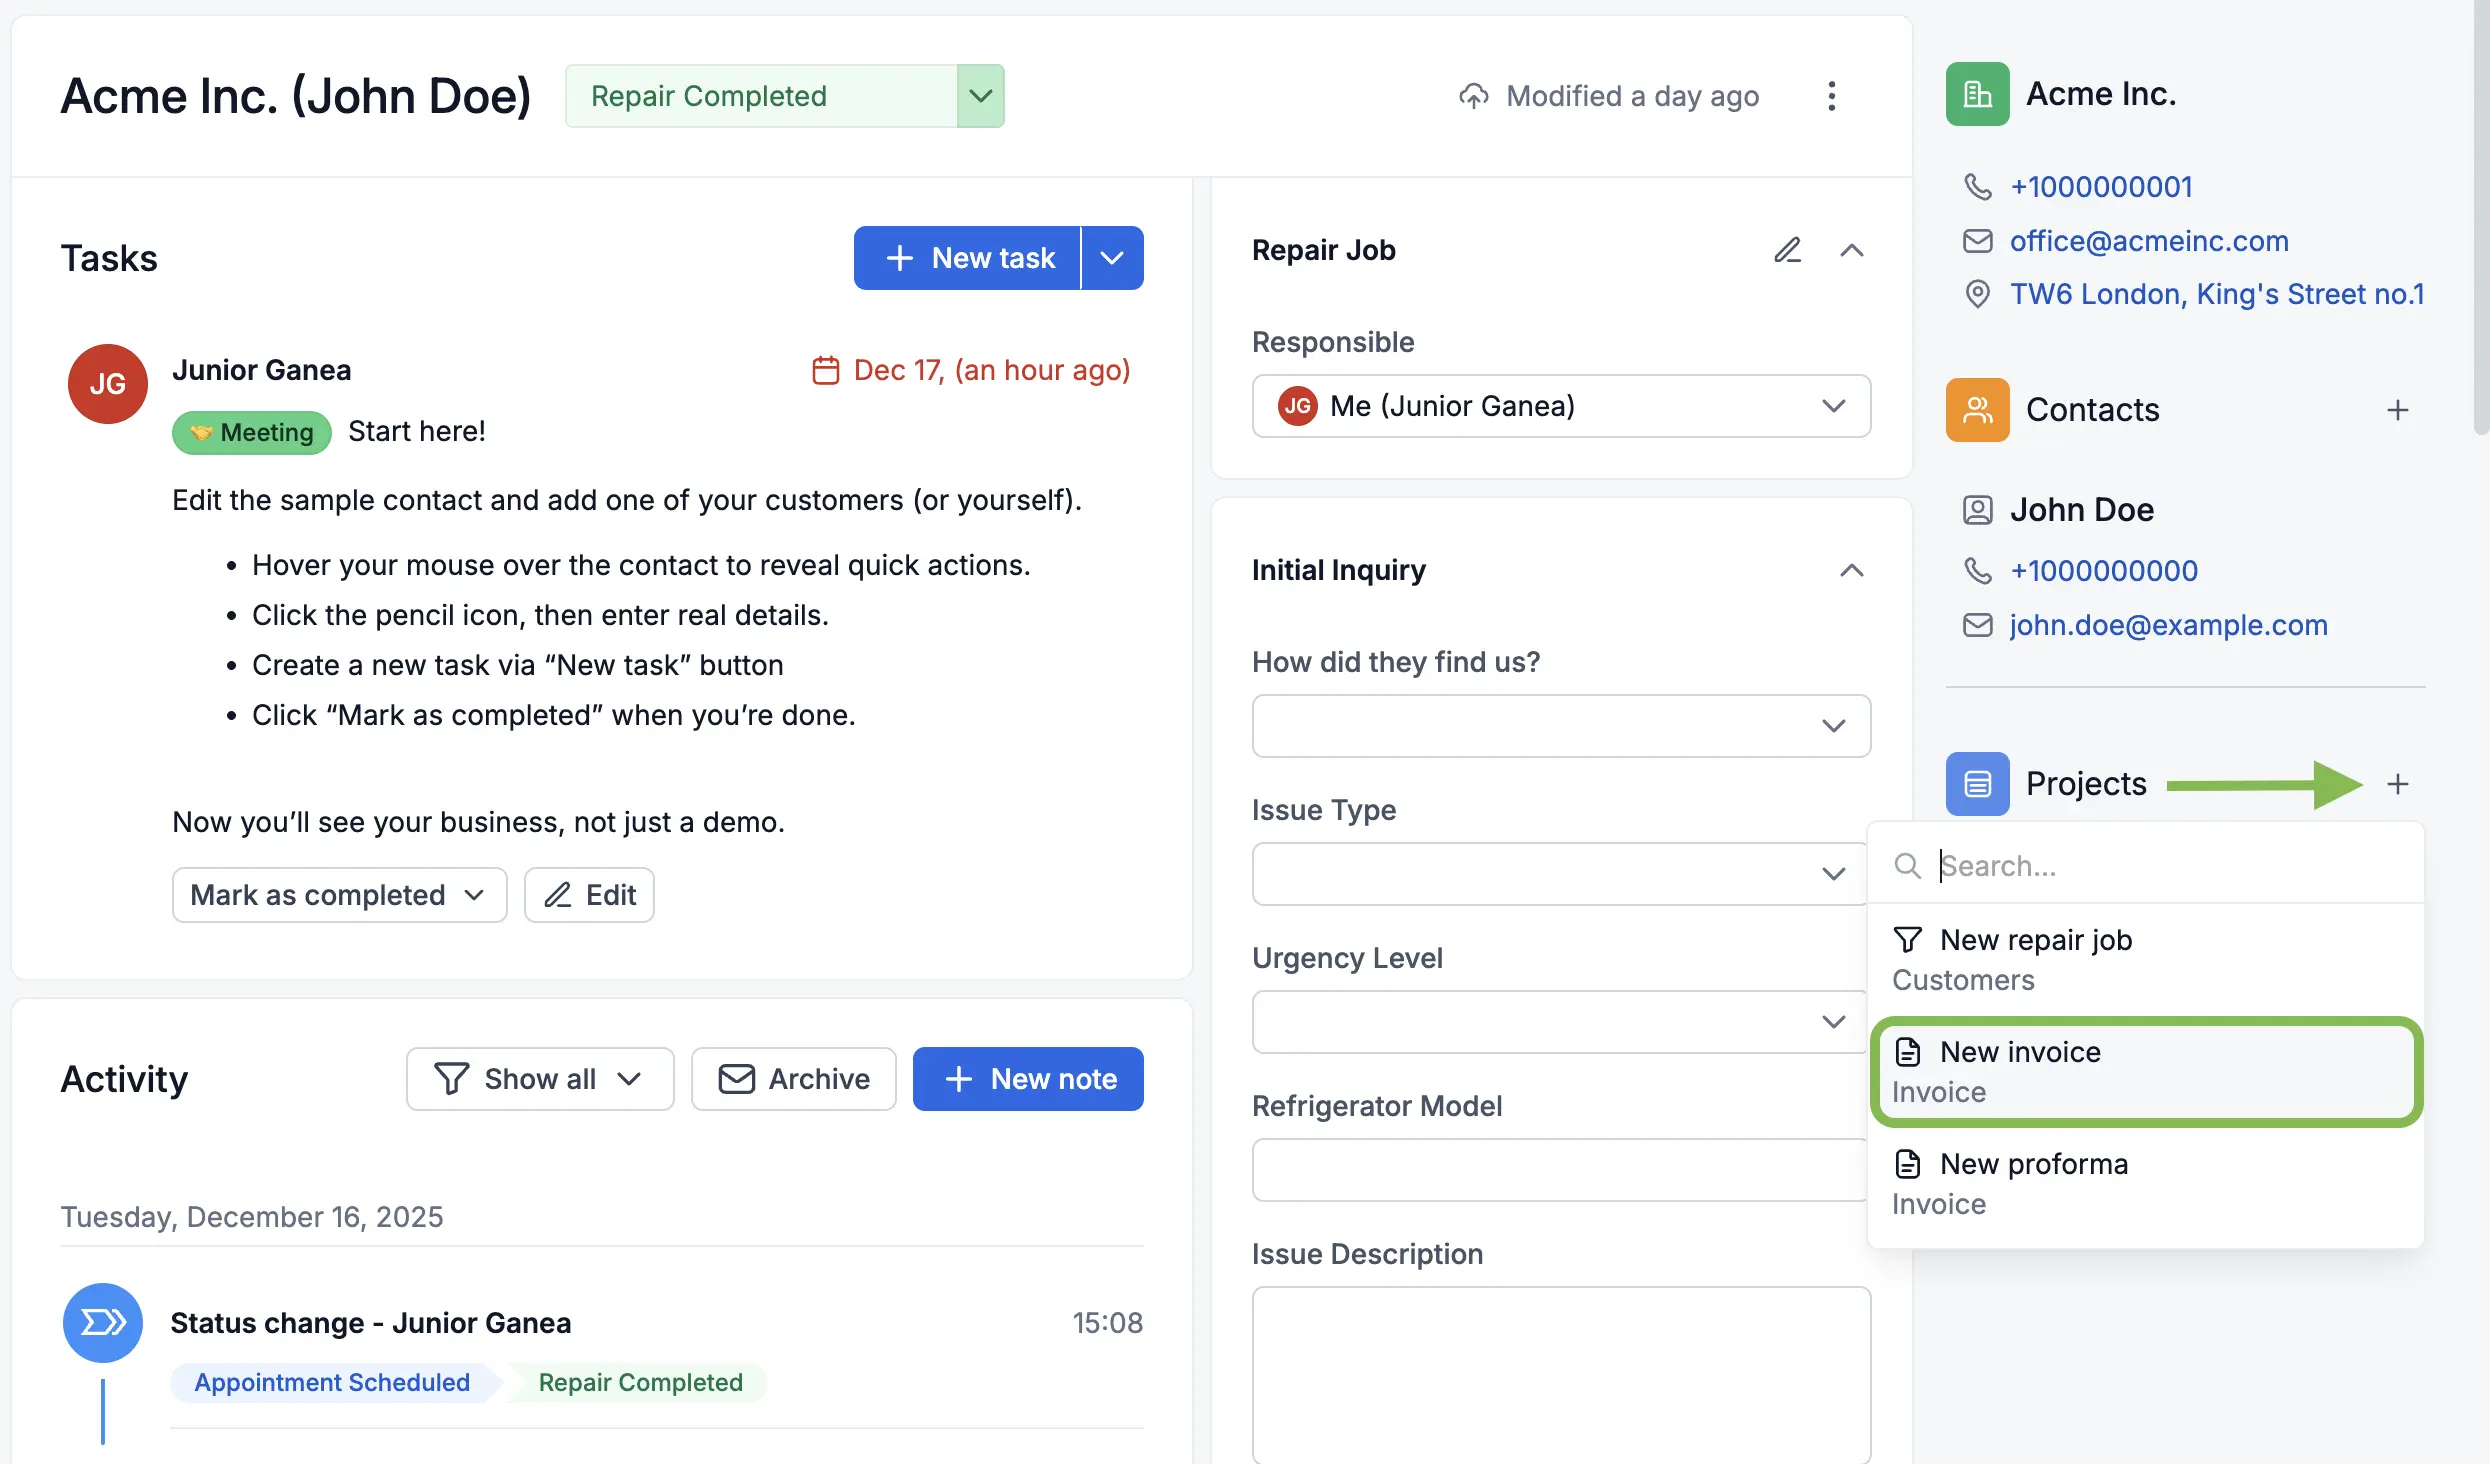Image resolution: width=2490 pixels, height=1464 pixels.
Task: Click the Refrigerator Model input field
Action: pyautogui.click(x=1559, y=1170)
